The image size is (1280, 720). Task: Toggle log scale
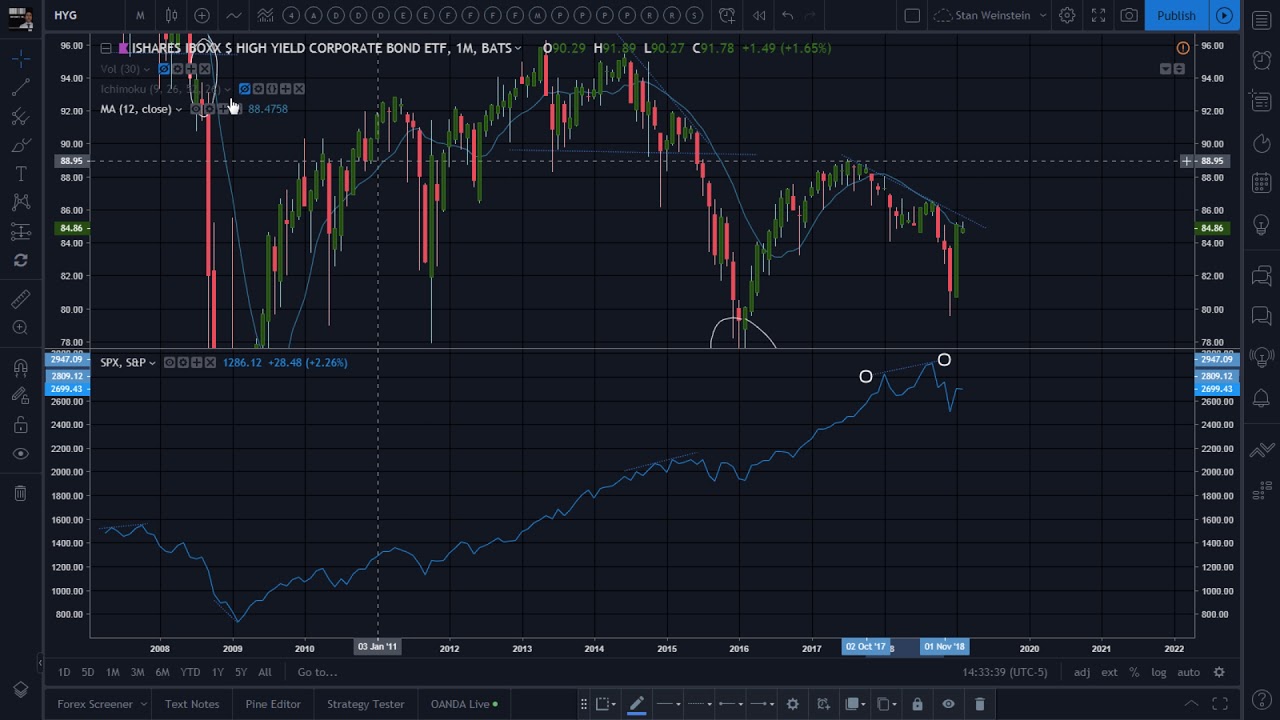(x=1158, y=672)
